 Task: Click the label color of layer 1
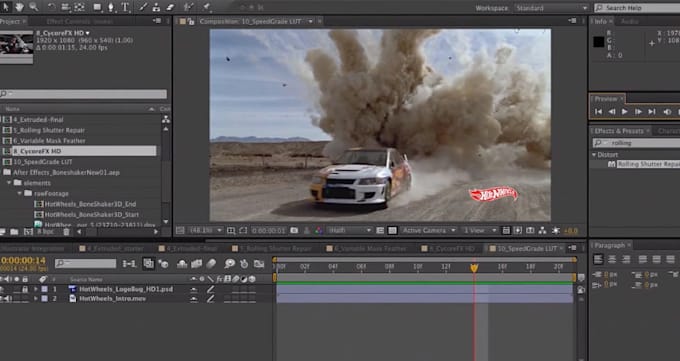(x=45, y=289)
